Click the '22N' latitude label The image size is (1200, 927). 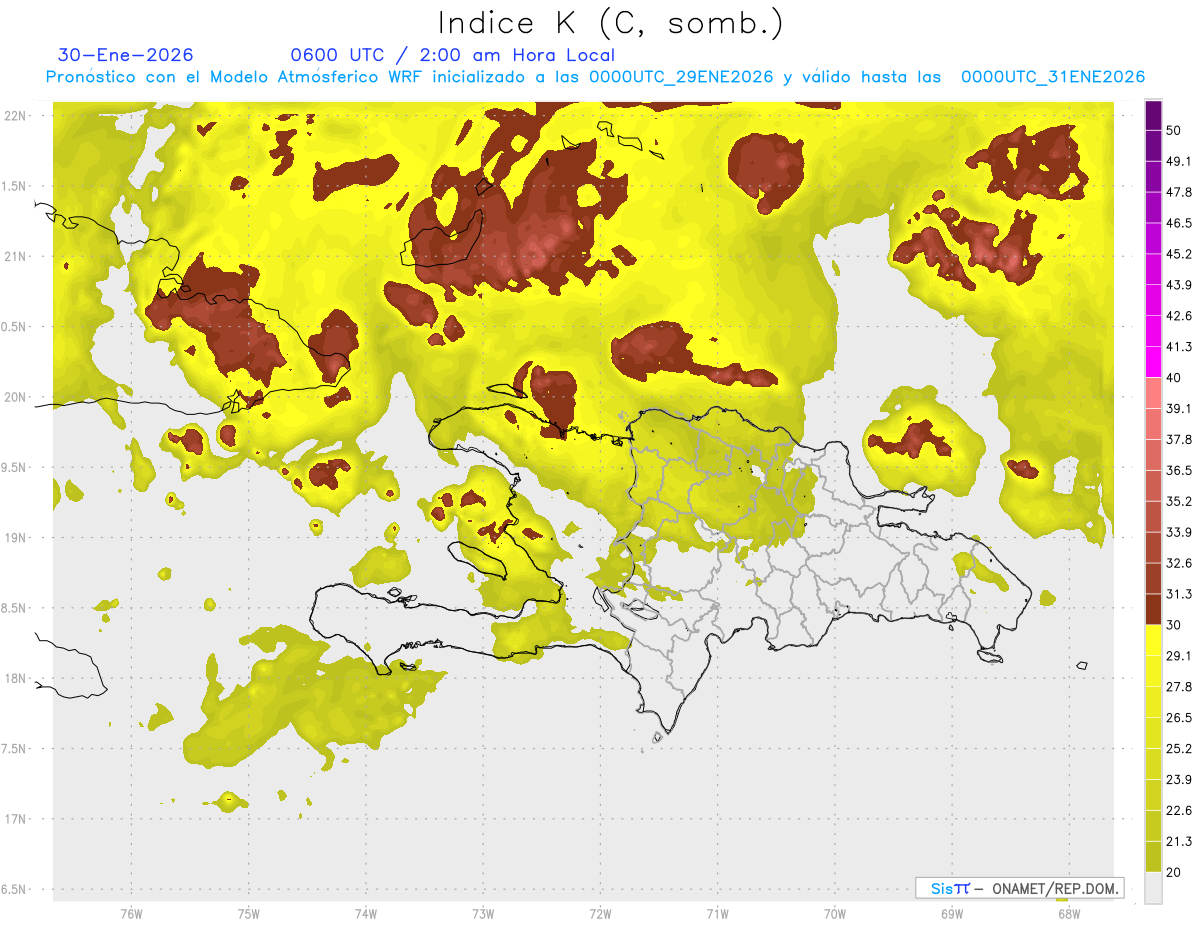click(x=15, y=116)
